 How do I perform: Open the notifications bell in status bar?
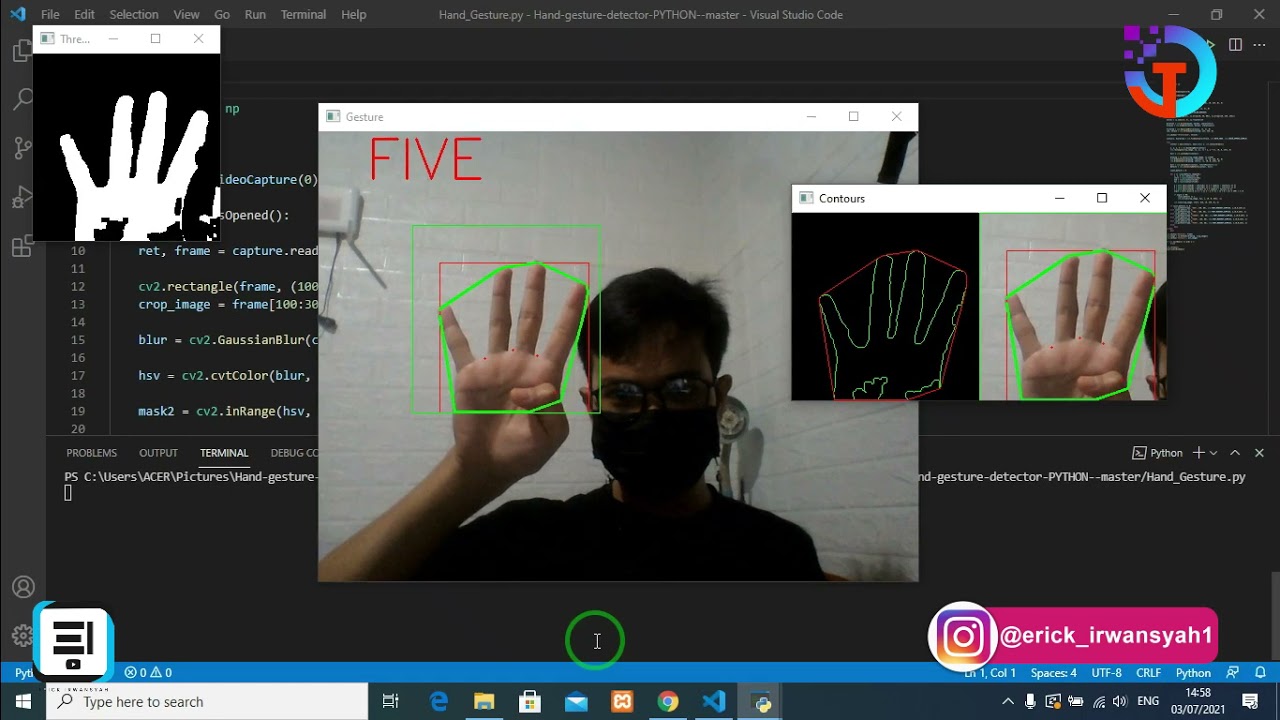(1260, 673)
